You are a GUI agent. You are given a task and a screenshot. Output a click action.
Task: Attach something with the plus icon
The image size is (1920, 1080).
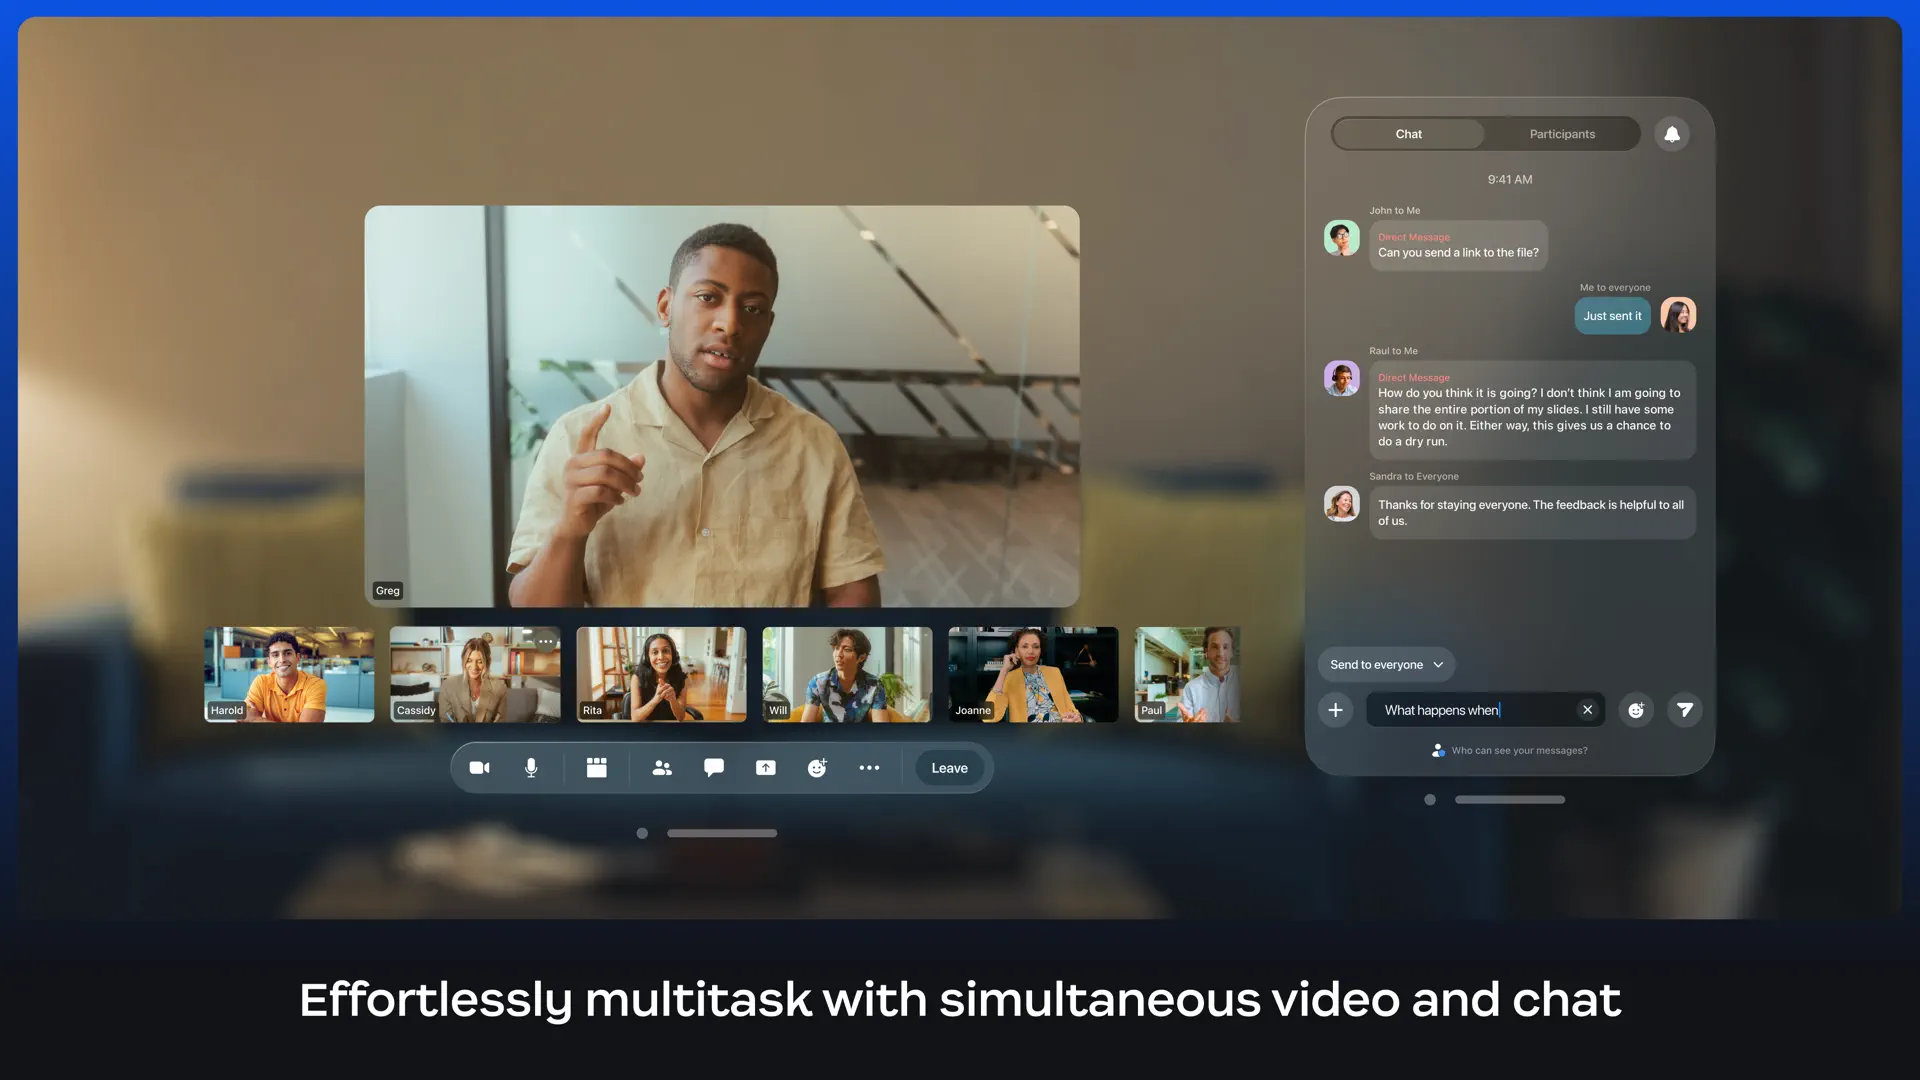point(1335,710)
